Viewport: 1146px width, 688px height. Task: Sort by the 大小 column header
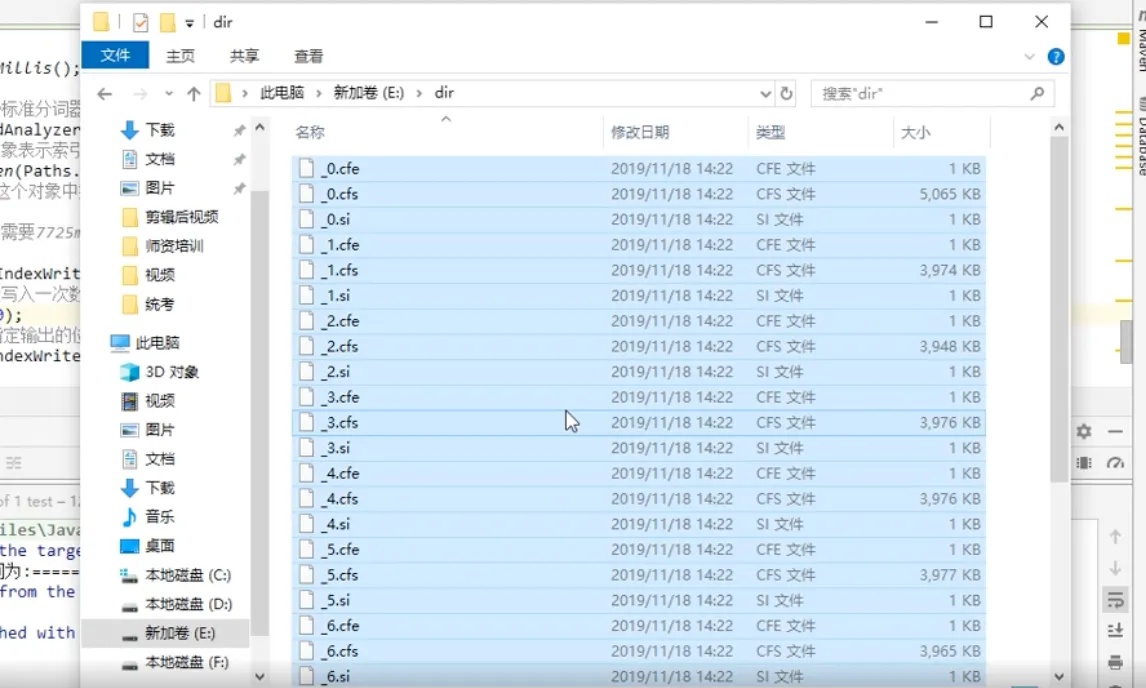coord(915,132)
